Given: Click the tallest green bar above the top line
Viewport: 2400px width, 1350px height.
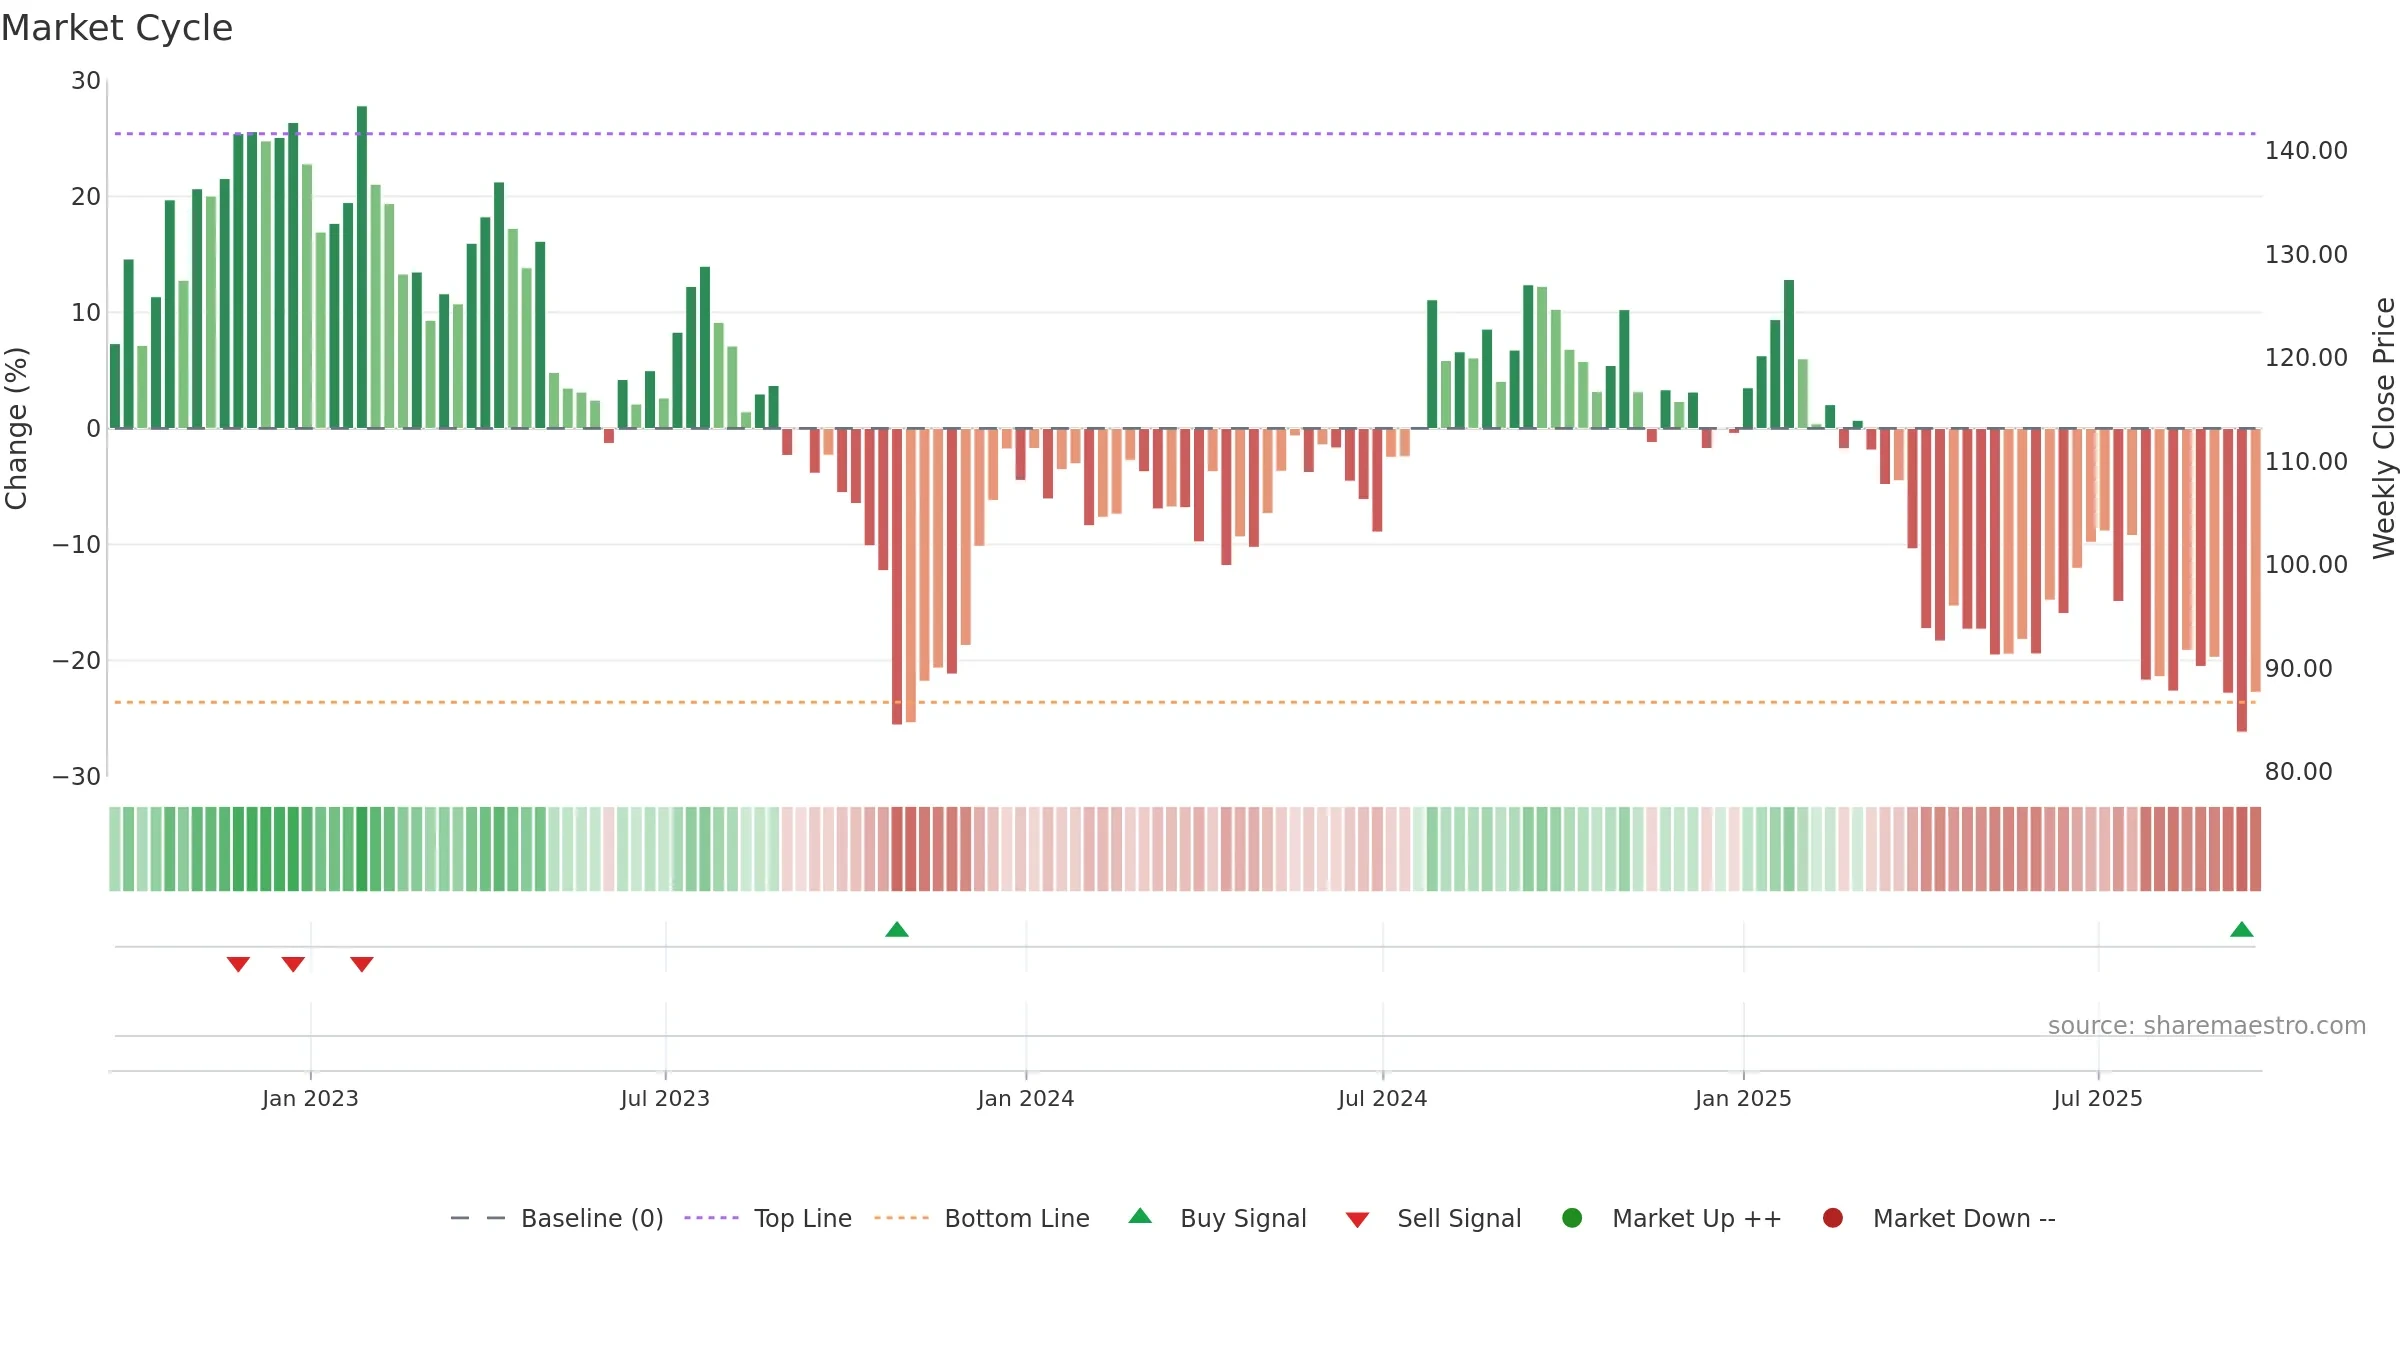Looking at the screenshot, I should click(x=362, y=267).
